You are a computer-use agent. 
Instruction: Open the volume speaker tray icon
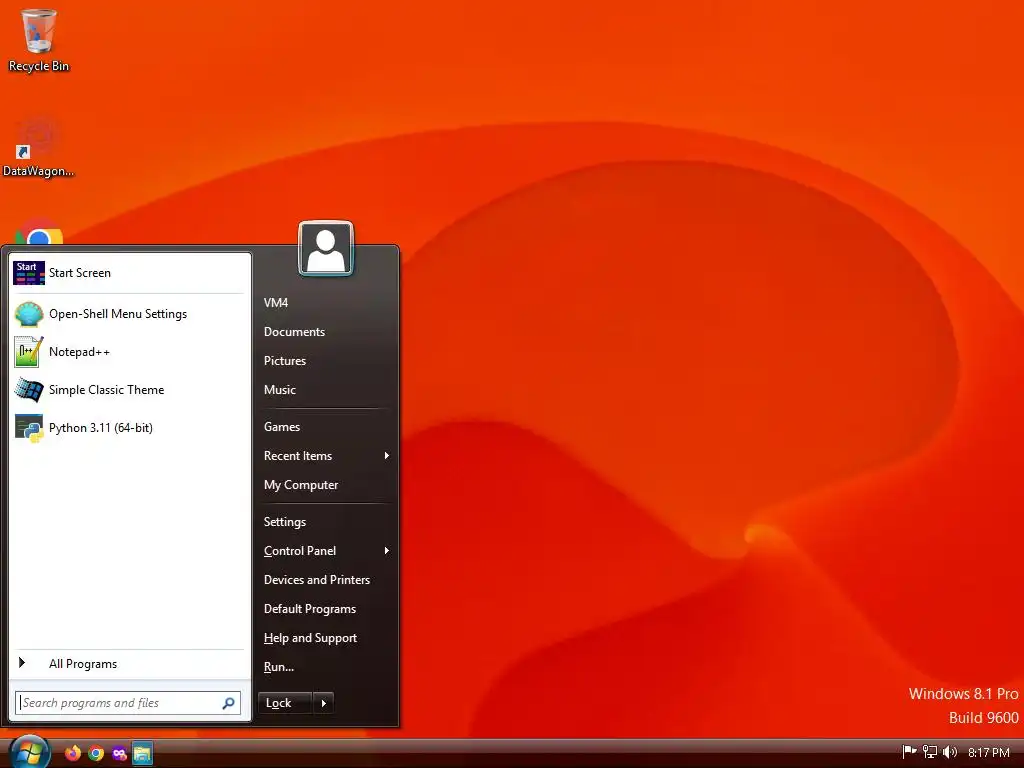click(x=950, y=752)
